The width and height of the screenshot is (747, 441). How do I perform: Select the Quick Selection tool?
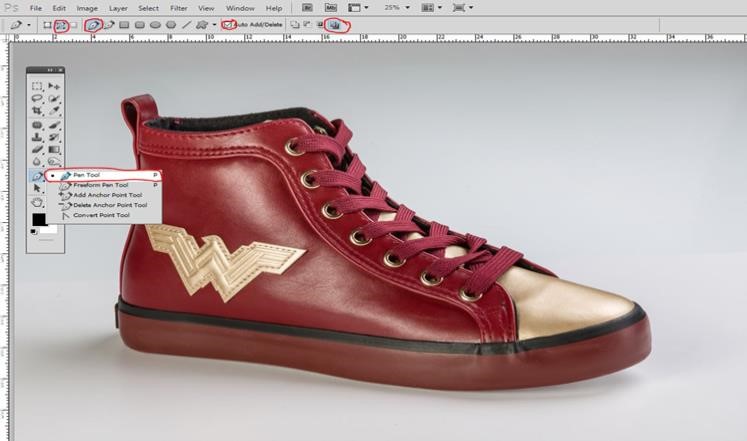[54, 99]
